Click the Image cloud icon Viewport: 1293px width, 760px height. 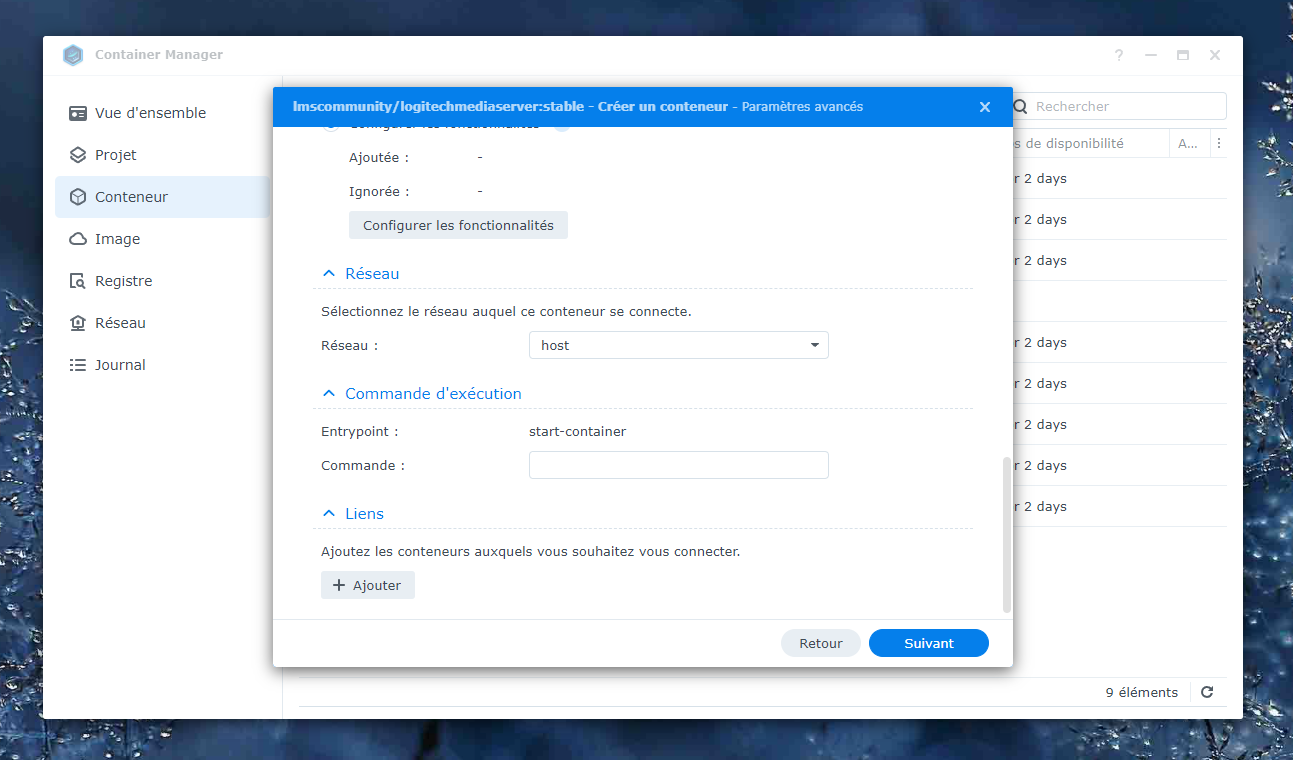pos(78,239)
